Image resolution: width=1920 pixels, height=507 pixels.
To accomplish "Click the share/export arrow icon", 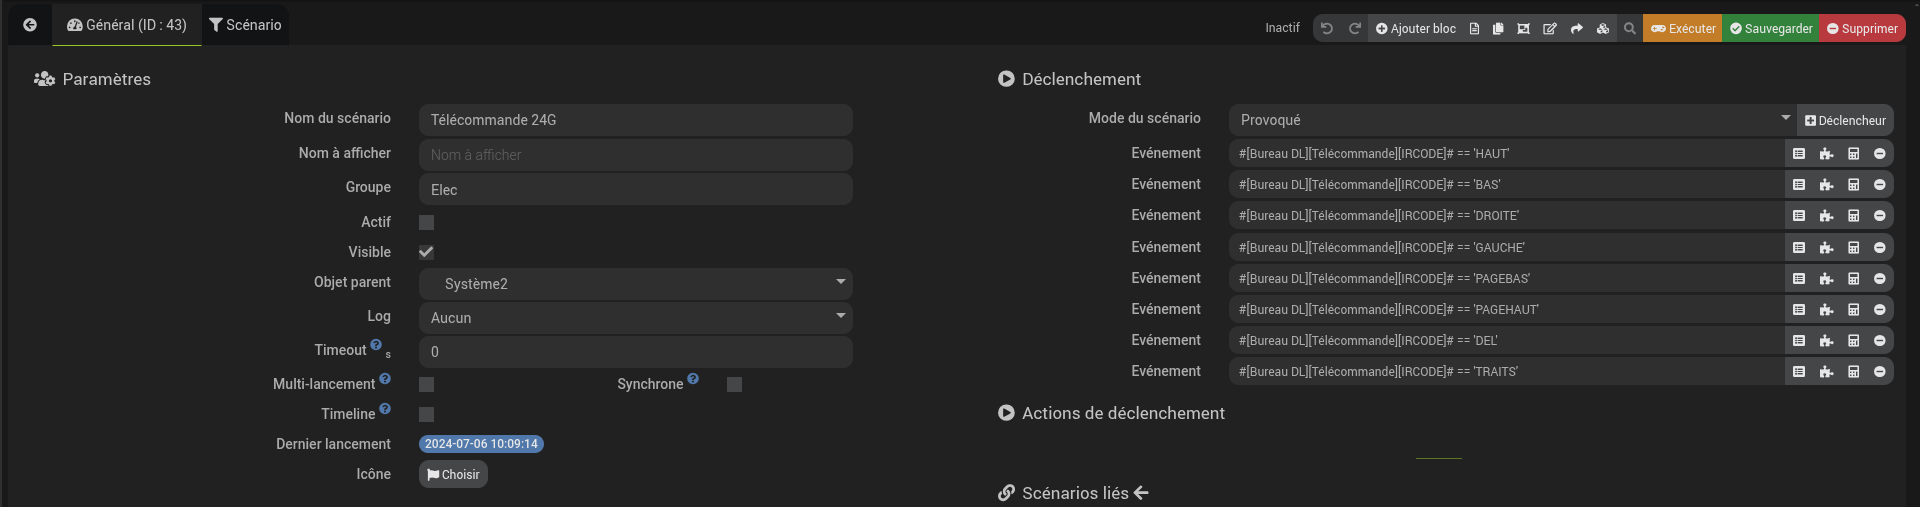I will 1577,29.
